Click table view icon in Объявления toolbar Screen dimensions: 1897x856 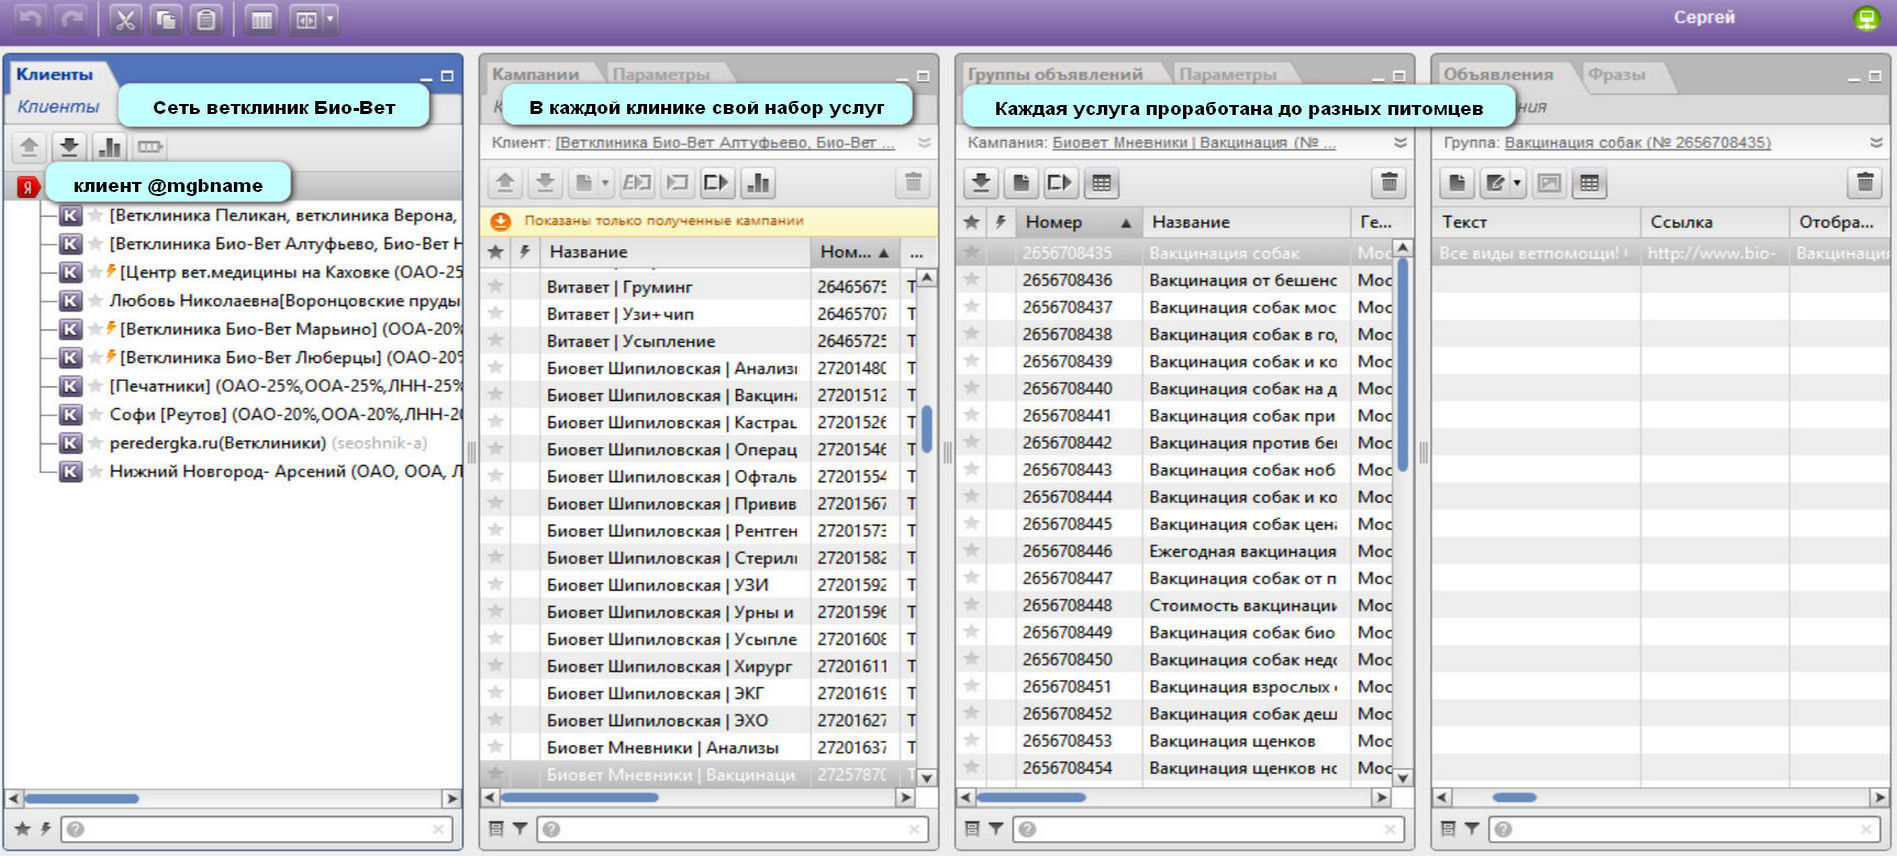pos(1589,183)
